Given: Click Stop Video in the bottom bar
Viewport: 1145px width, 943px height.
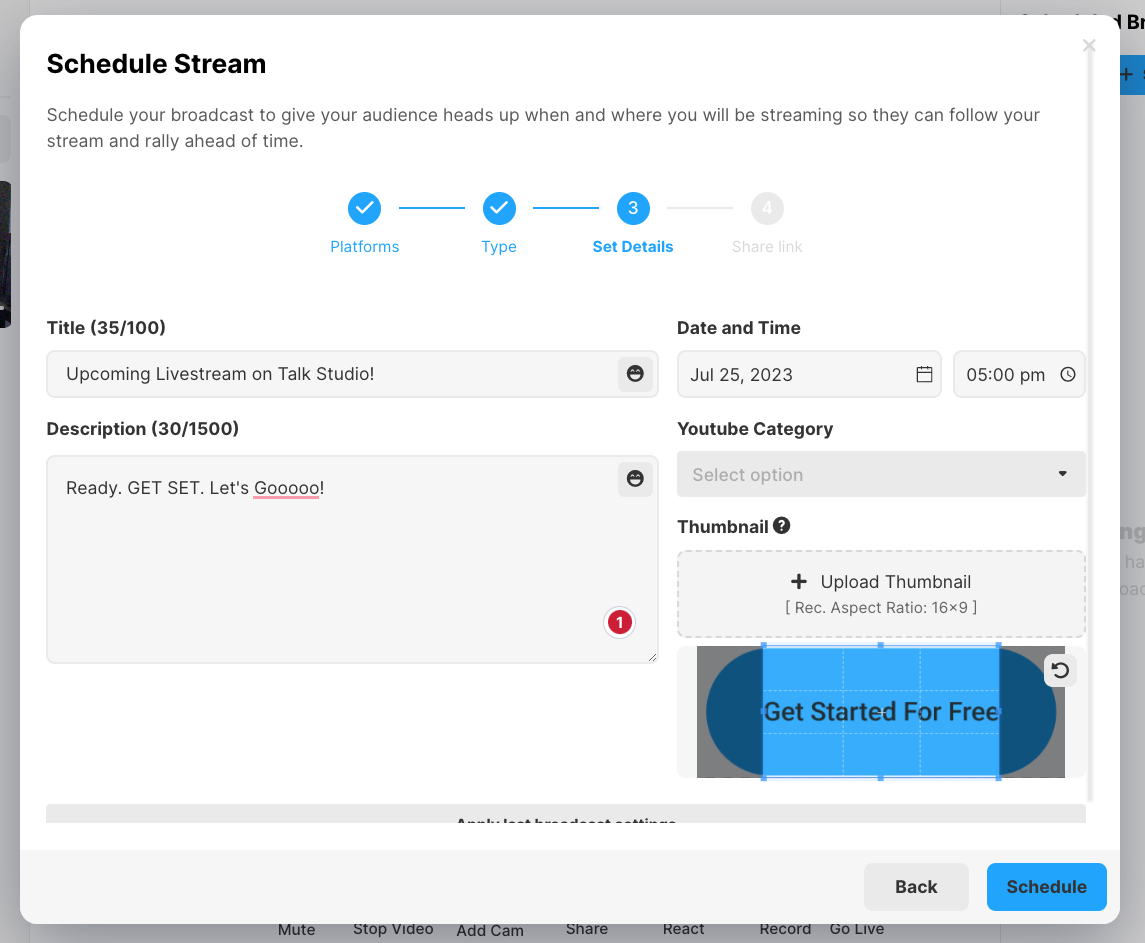Looking at the screenshot, I should tap(392, 929).
